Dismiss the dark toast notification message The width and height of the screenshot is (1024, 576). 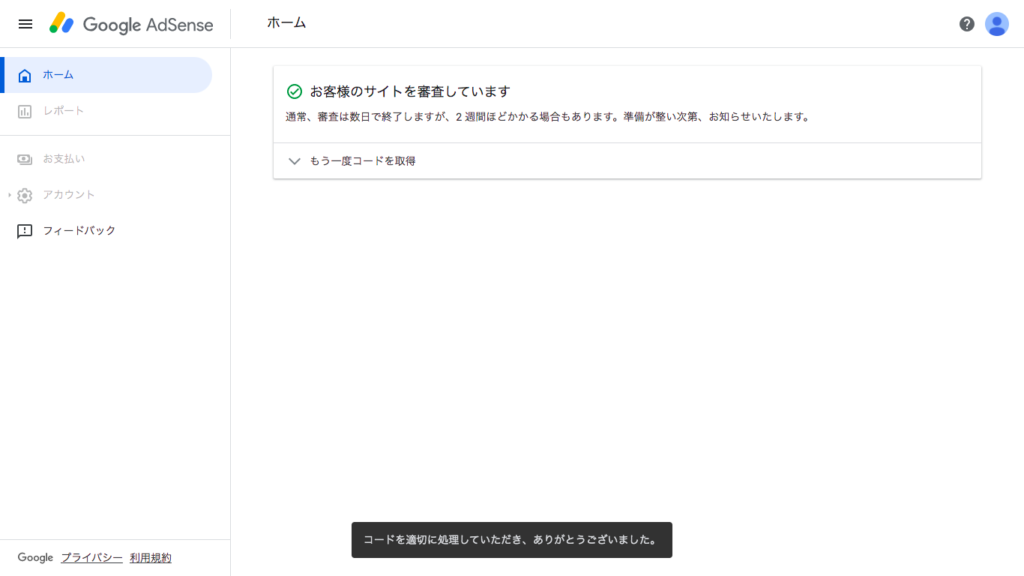pos(511,539)
